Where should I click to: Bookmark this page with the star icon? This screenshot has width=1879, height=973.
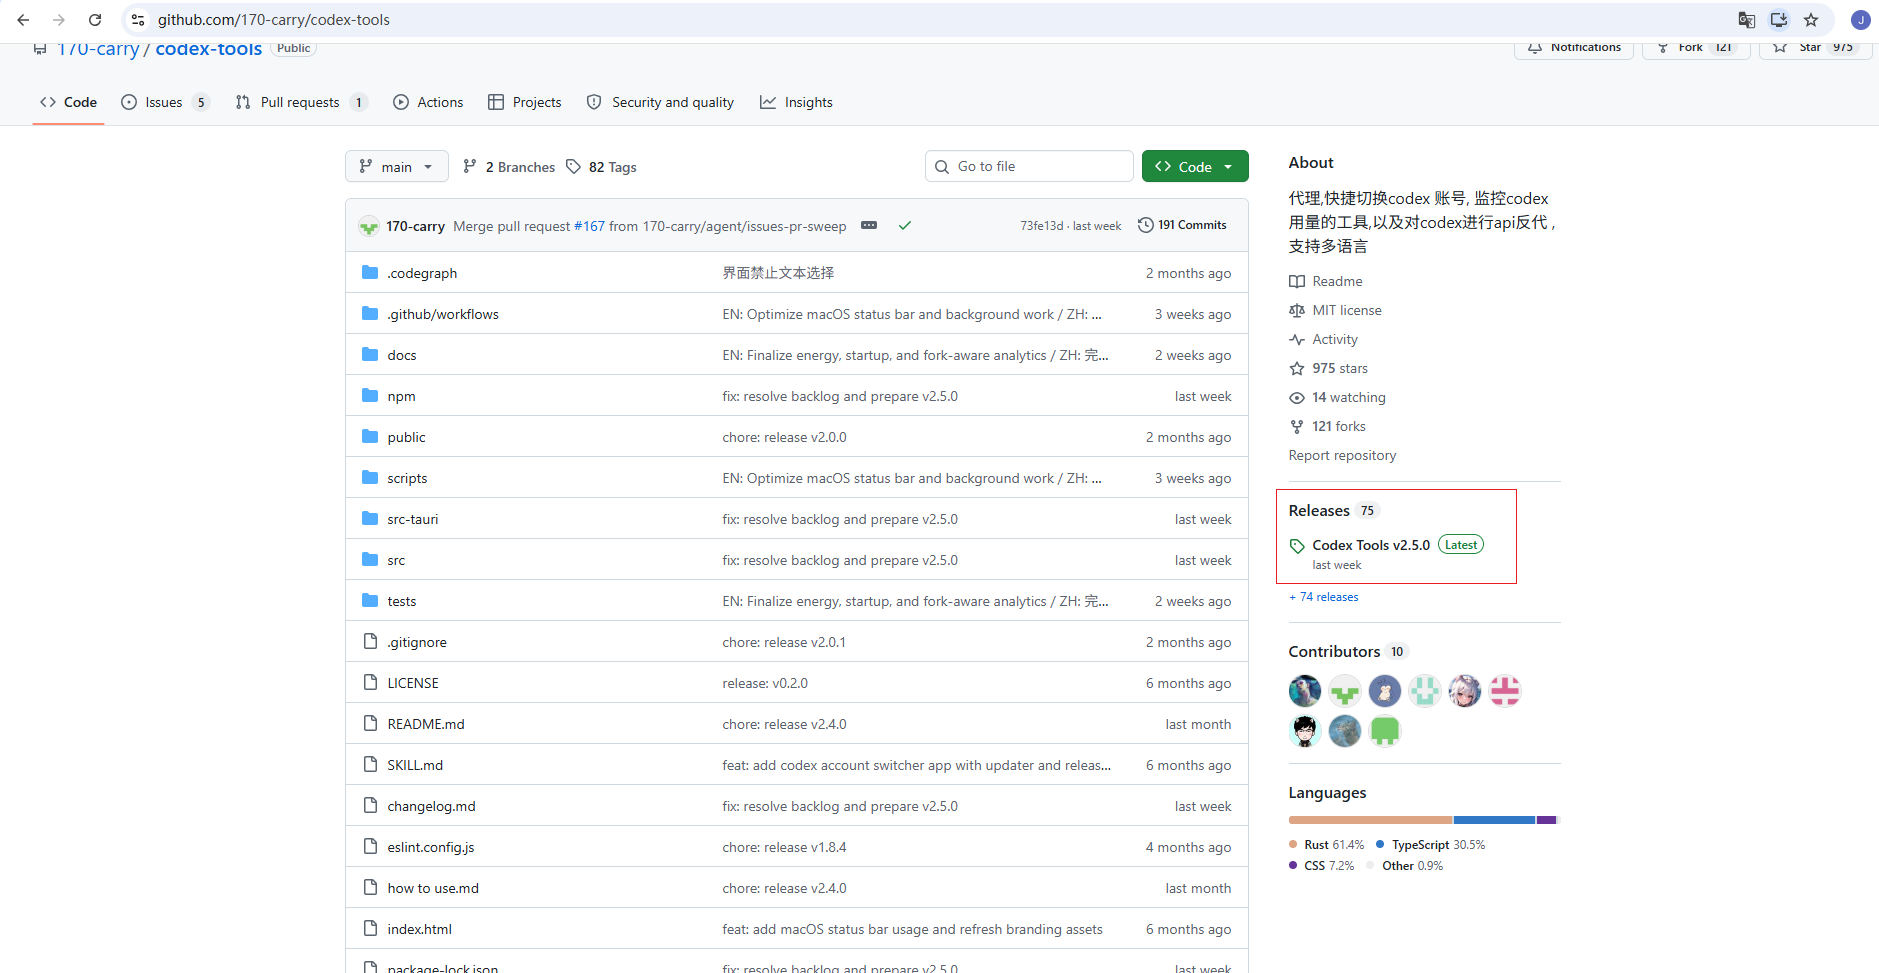(1811, 20)
